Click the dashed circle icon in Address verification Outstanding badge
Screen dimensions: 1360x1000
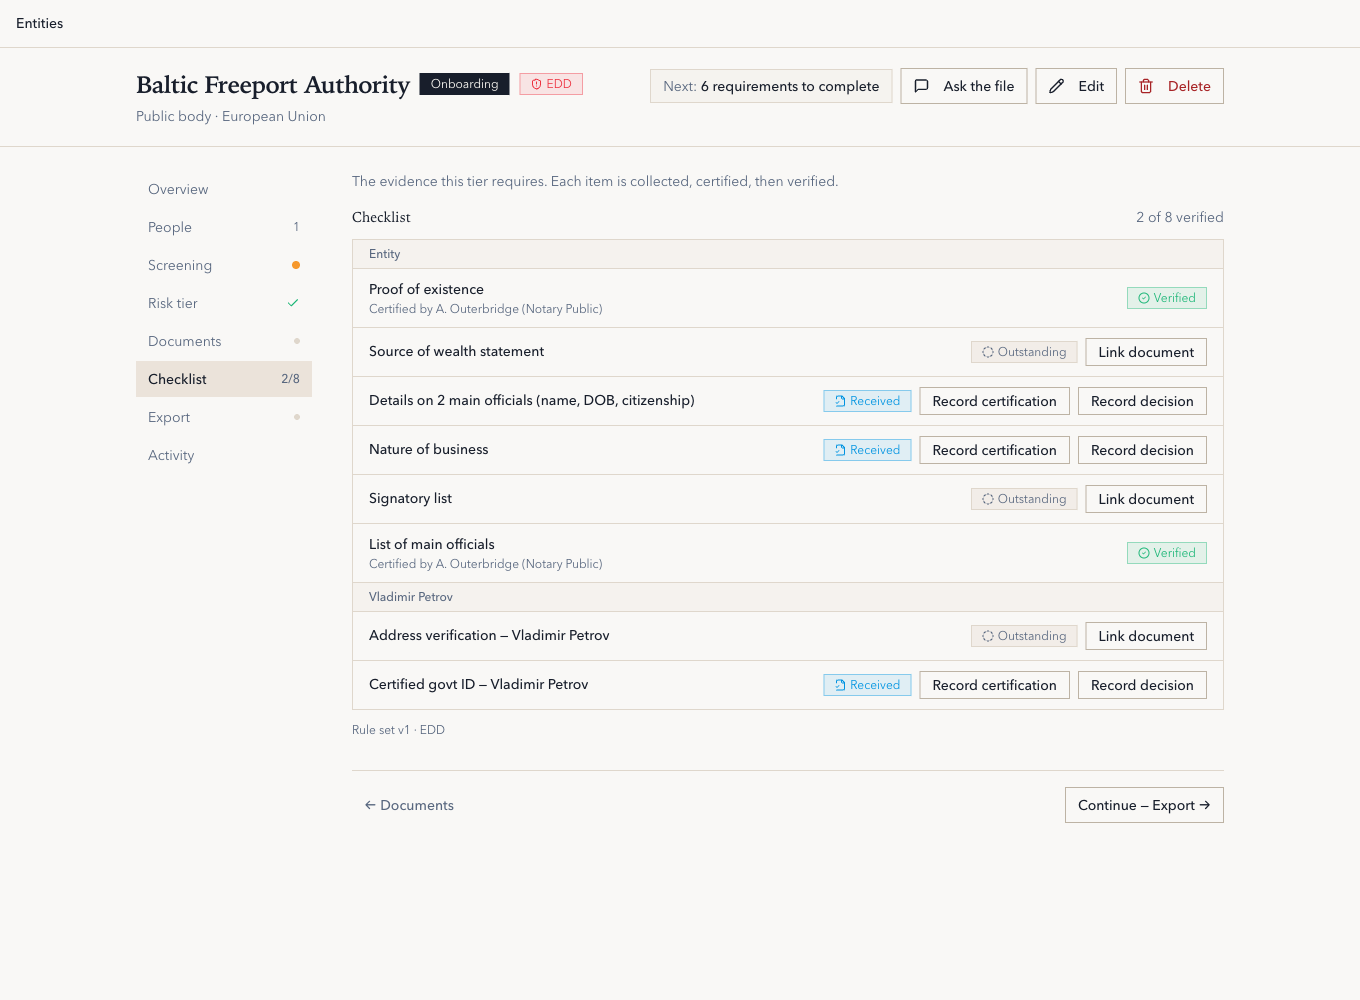(x=988, y=636)
